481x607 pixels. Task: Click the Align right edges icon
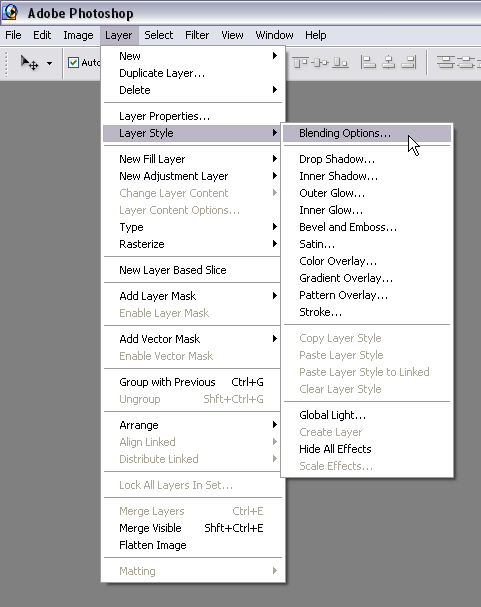coord(409,62)
